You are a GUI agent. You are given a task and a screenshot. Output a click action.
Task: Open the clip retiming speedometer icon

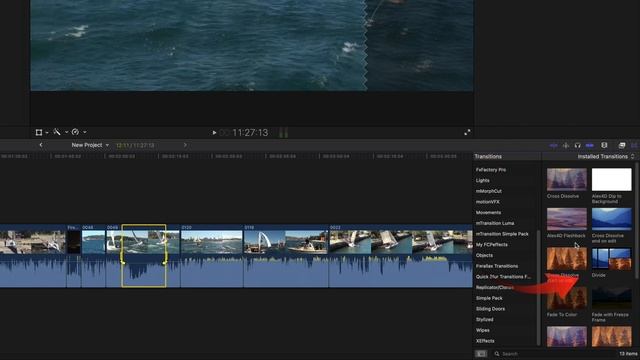[x=75, y=132]
